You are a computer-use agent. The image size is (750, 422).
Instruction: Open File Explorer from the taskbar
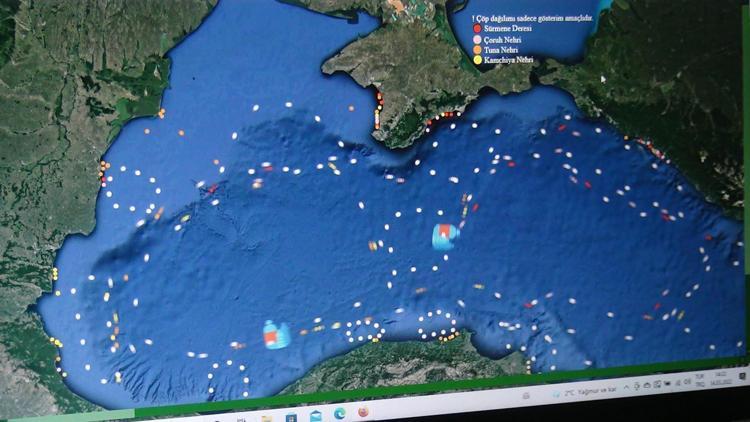point(268,418)
